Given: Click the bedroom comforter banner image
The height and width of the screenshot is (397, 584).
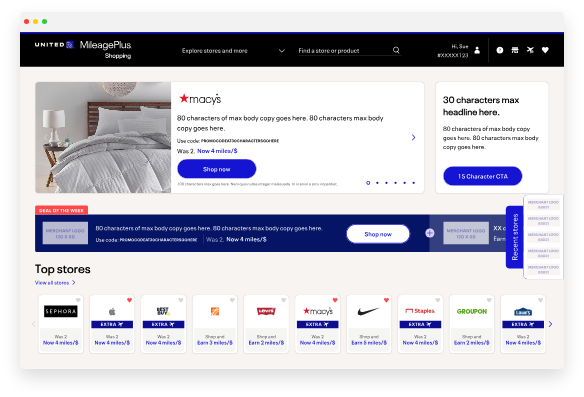Looking at the screenshot, I should 103,137.
